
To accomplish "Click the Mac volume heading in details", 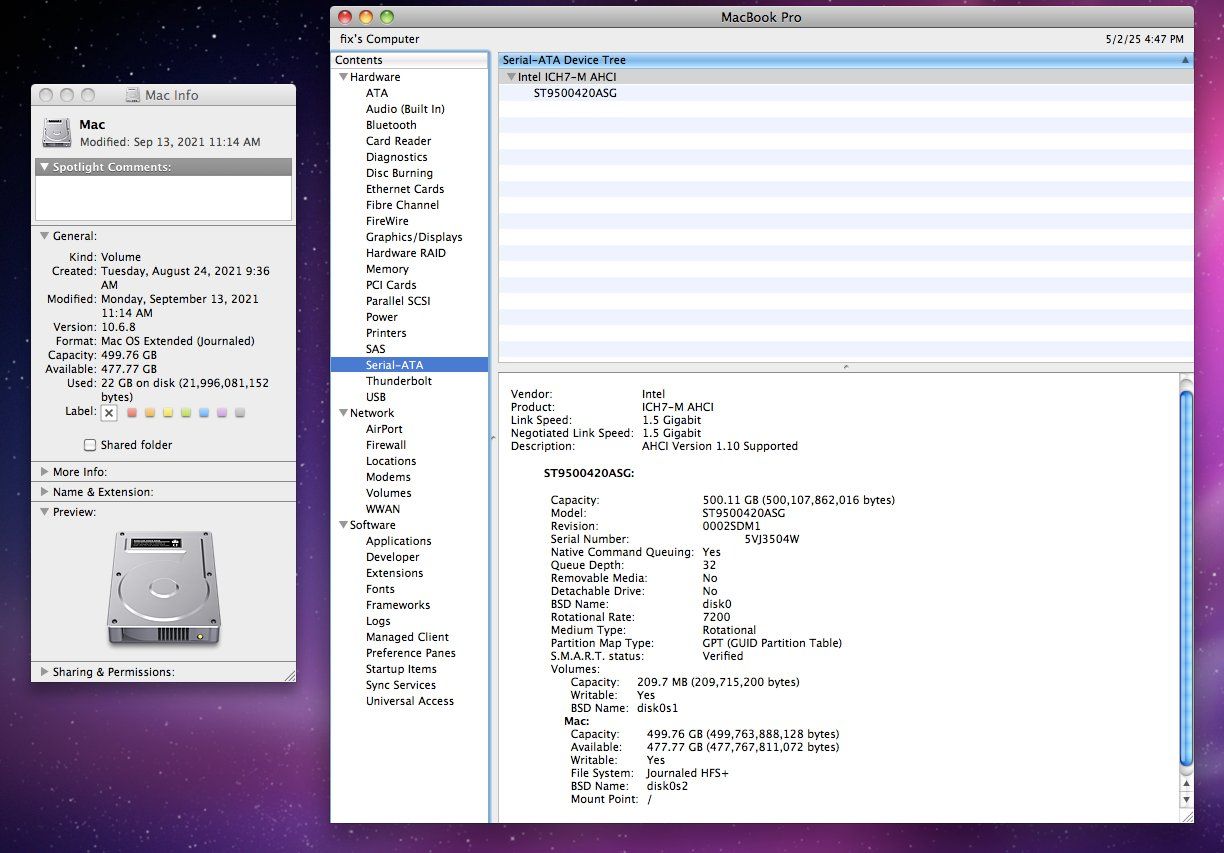I will coord(577,721).
